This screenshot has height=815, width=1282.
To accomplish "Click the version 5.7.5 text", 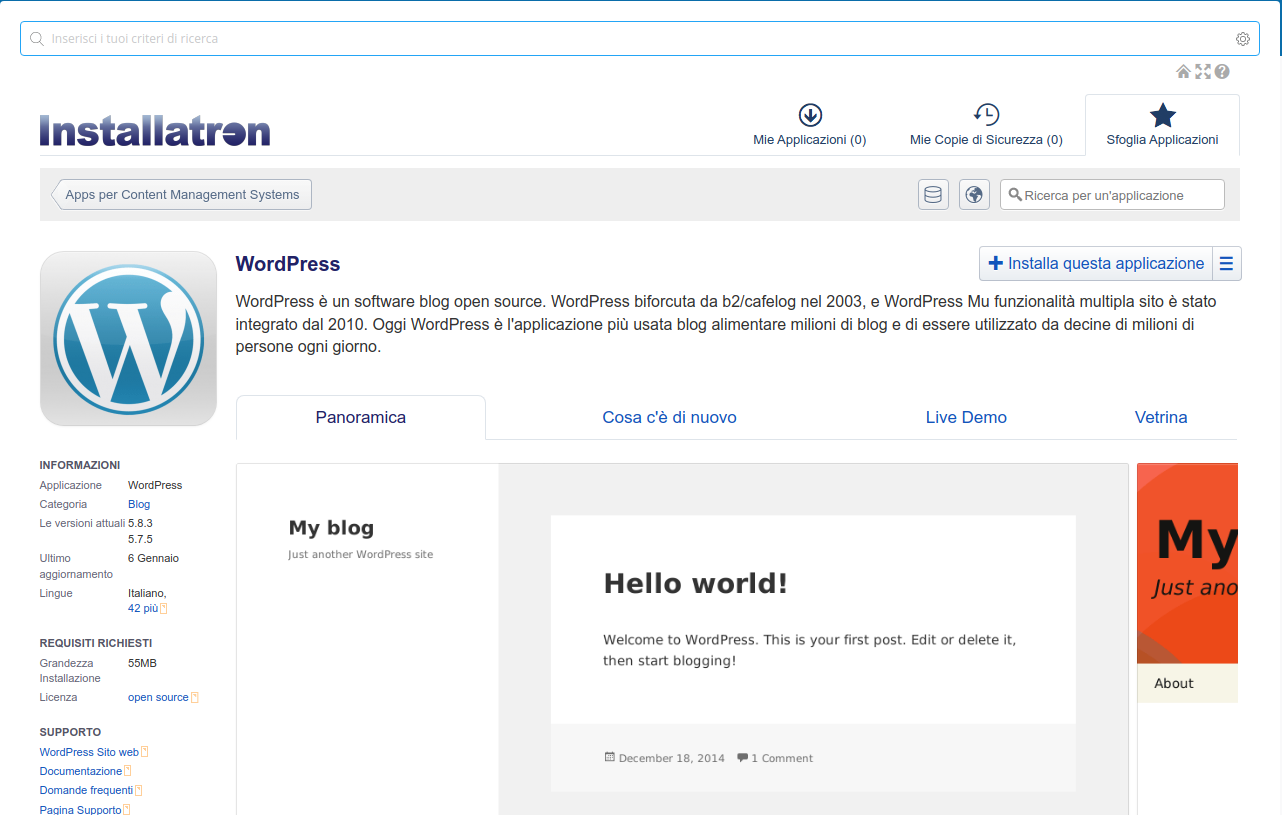I will point(140,539).
